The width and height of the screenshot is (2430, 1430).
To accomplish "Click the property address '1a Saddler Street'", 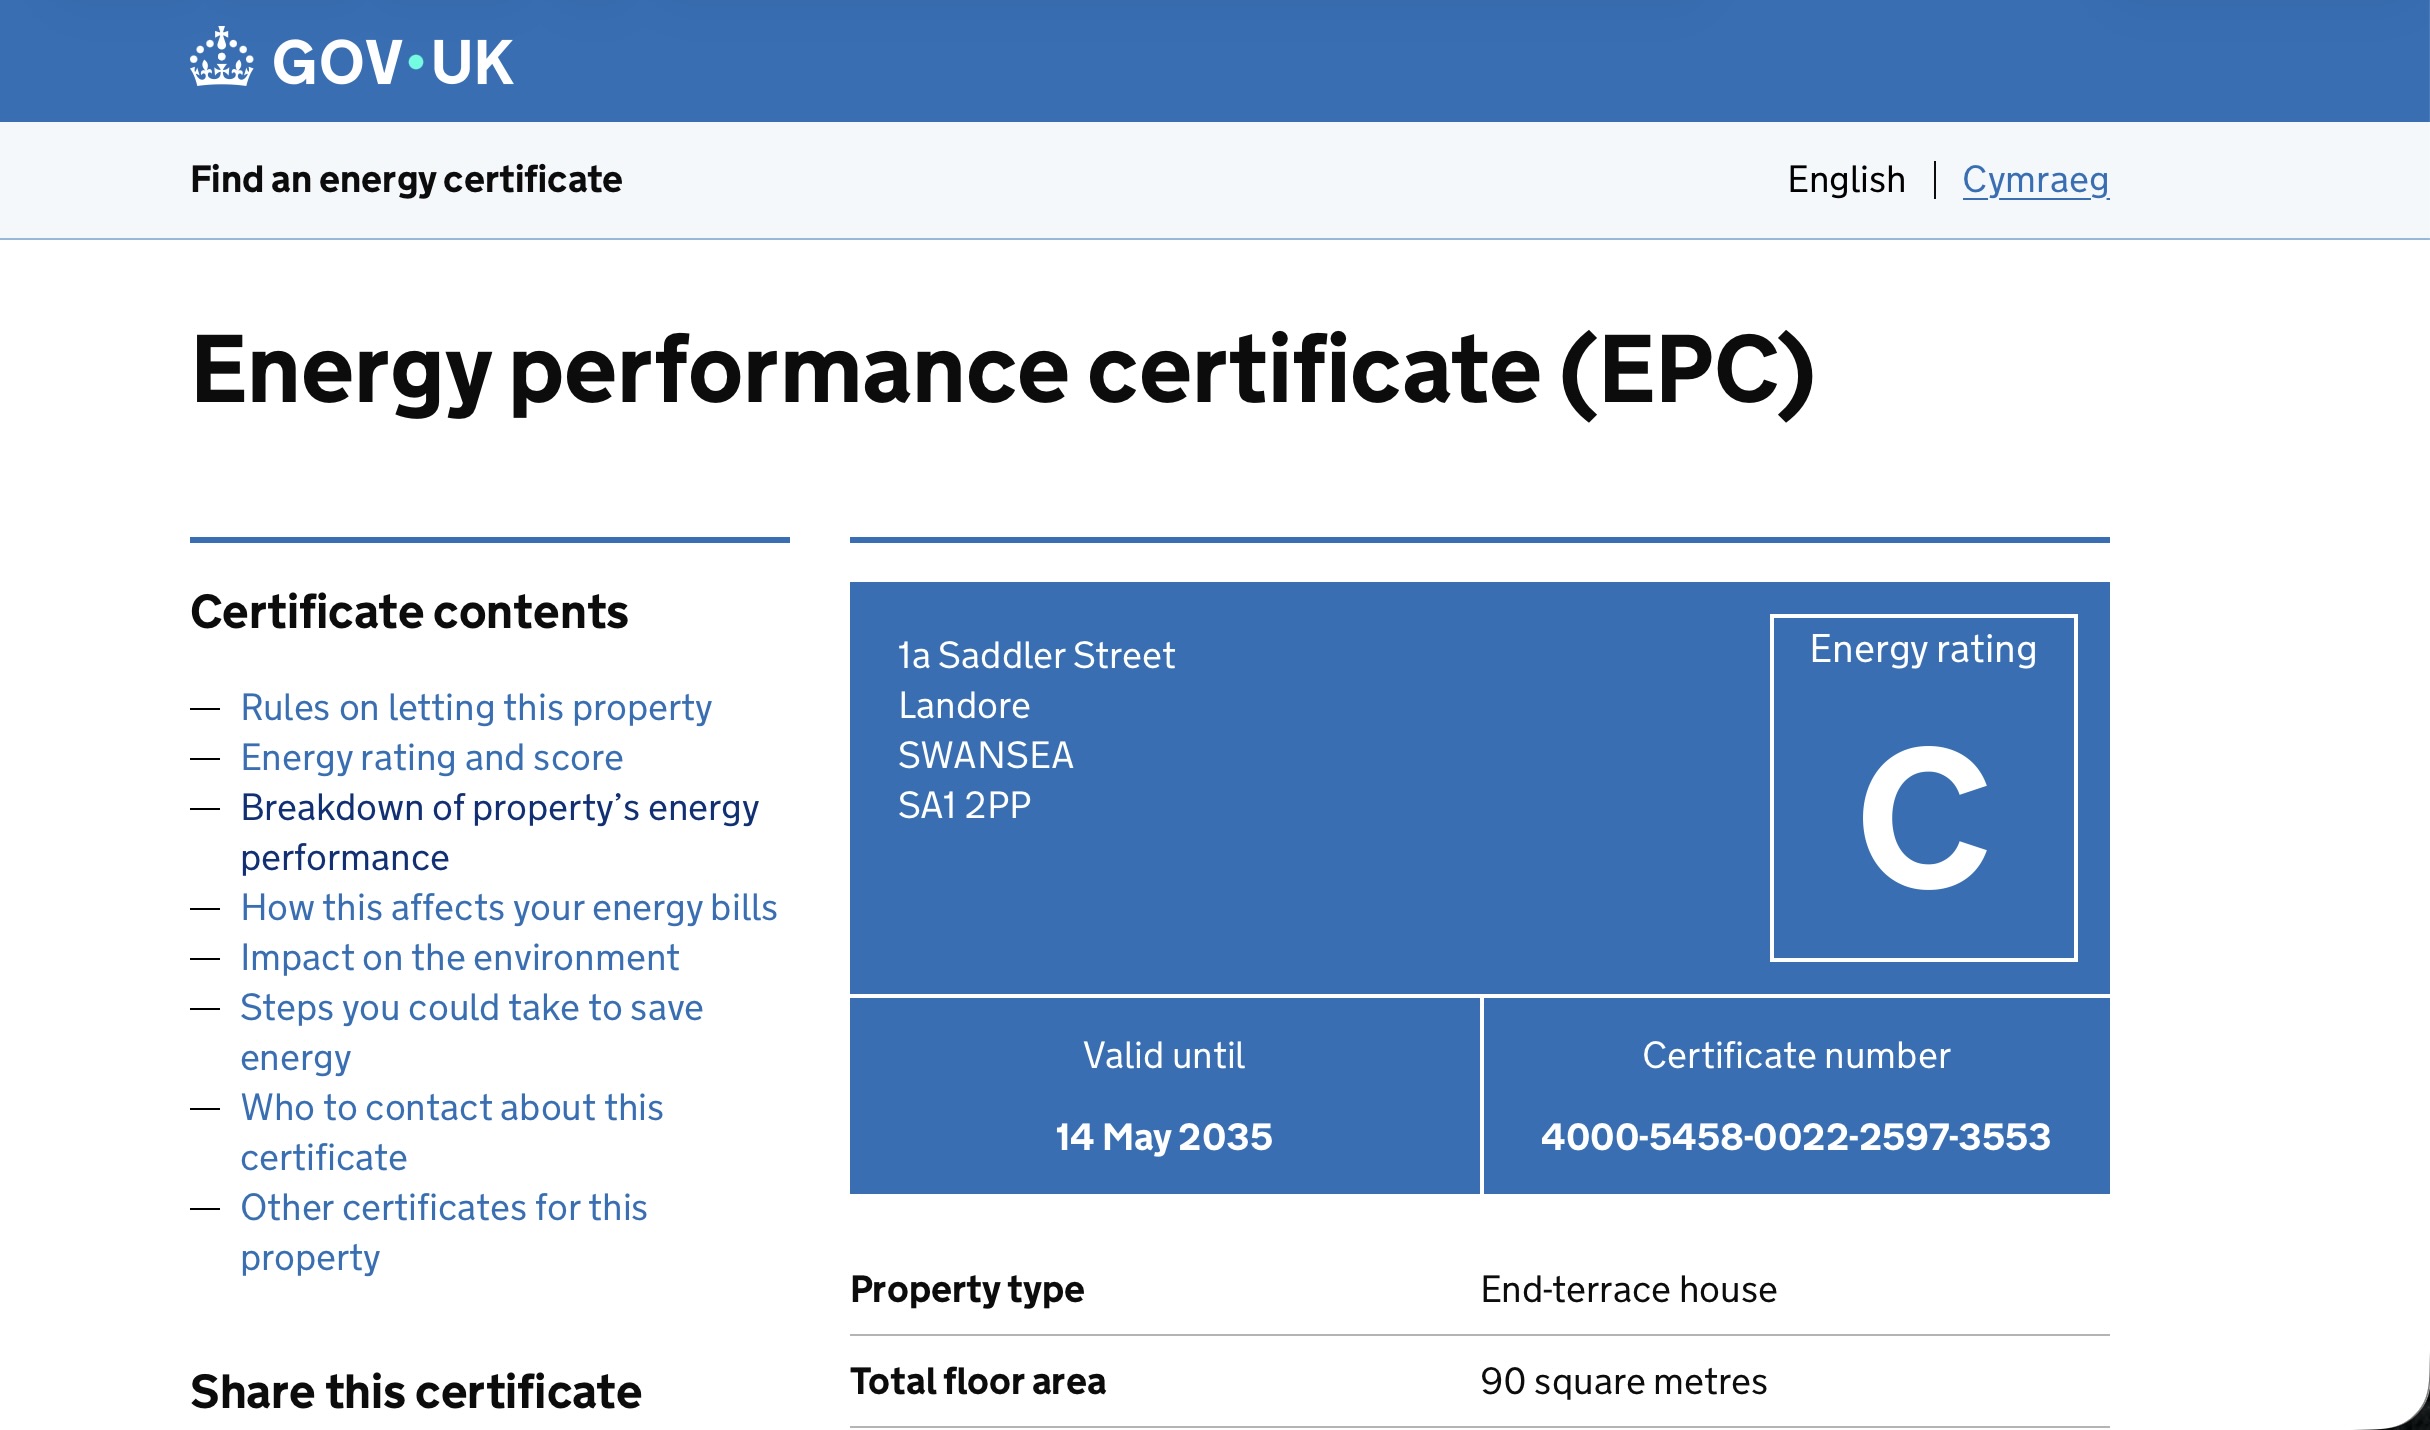I will (x=1036, y=656).
